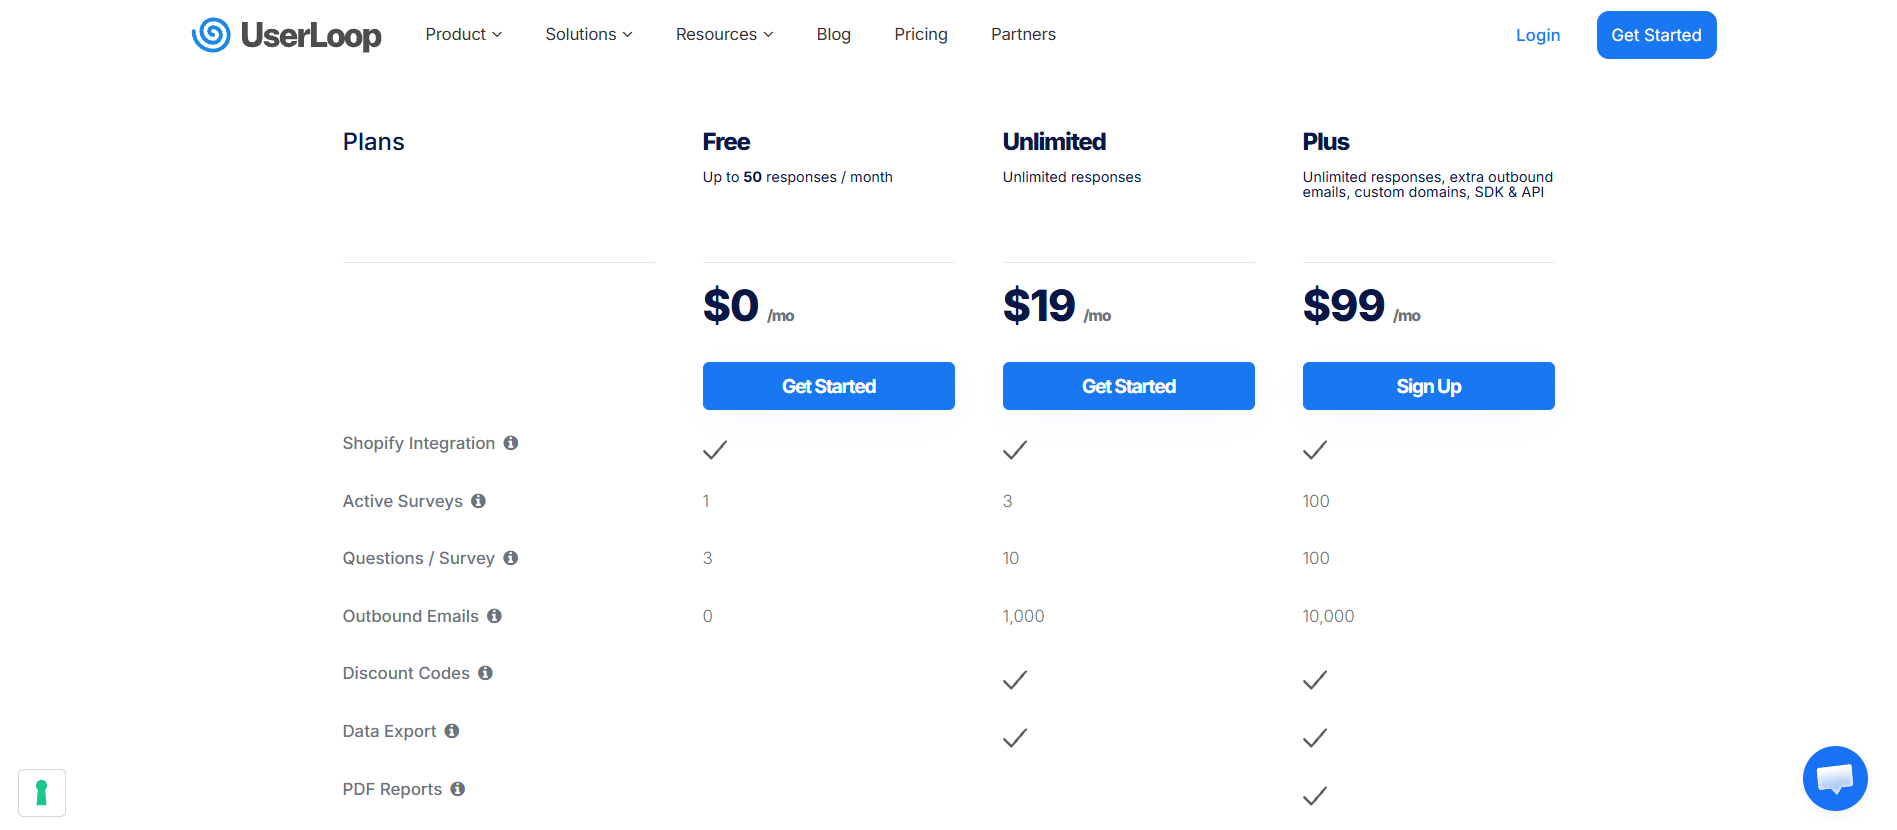Open the Partners page

1023,34
